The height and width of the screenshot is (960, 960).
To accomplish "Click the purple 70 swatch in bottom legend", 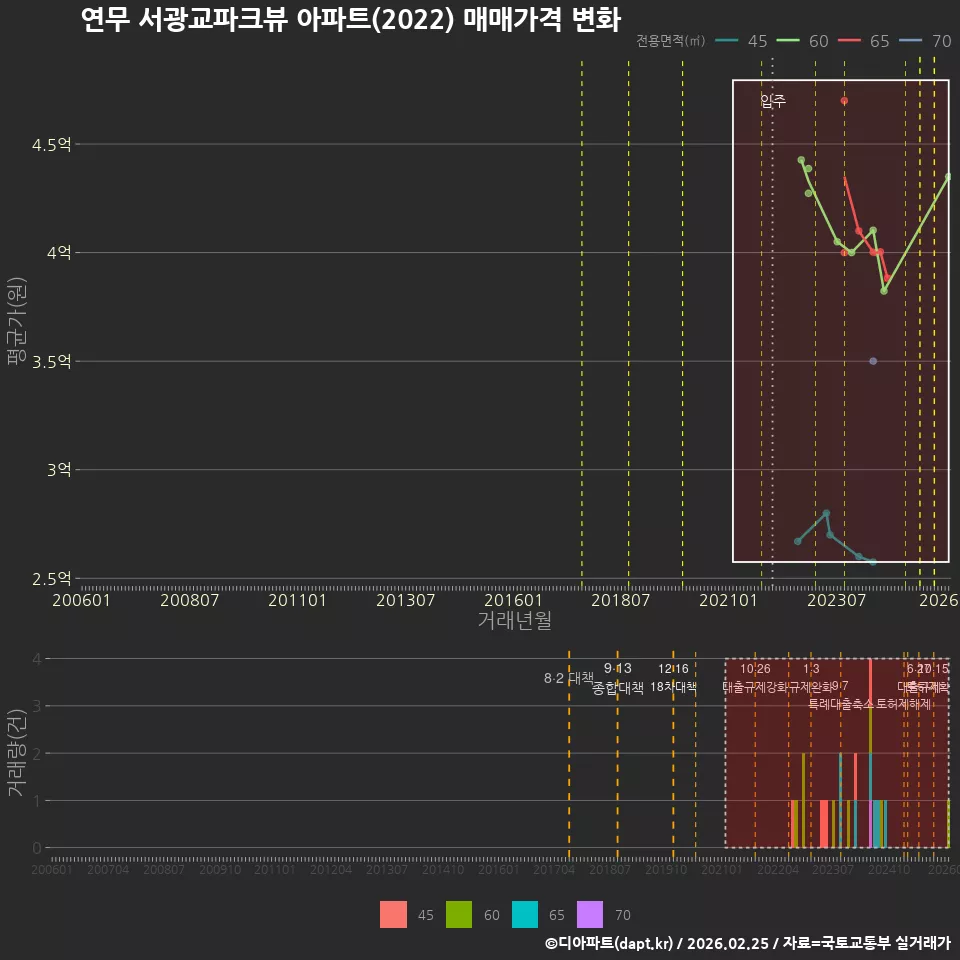I will [590, 915].
